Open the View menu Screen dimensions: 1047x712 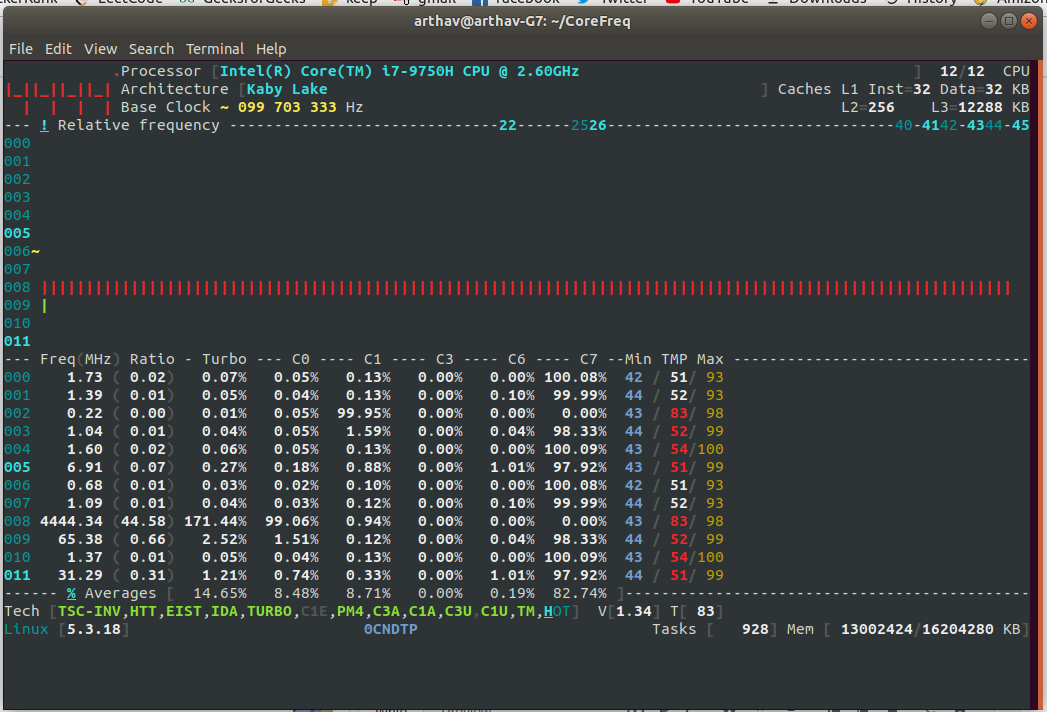(x=100, y=49)
